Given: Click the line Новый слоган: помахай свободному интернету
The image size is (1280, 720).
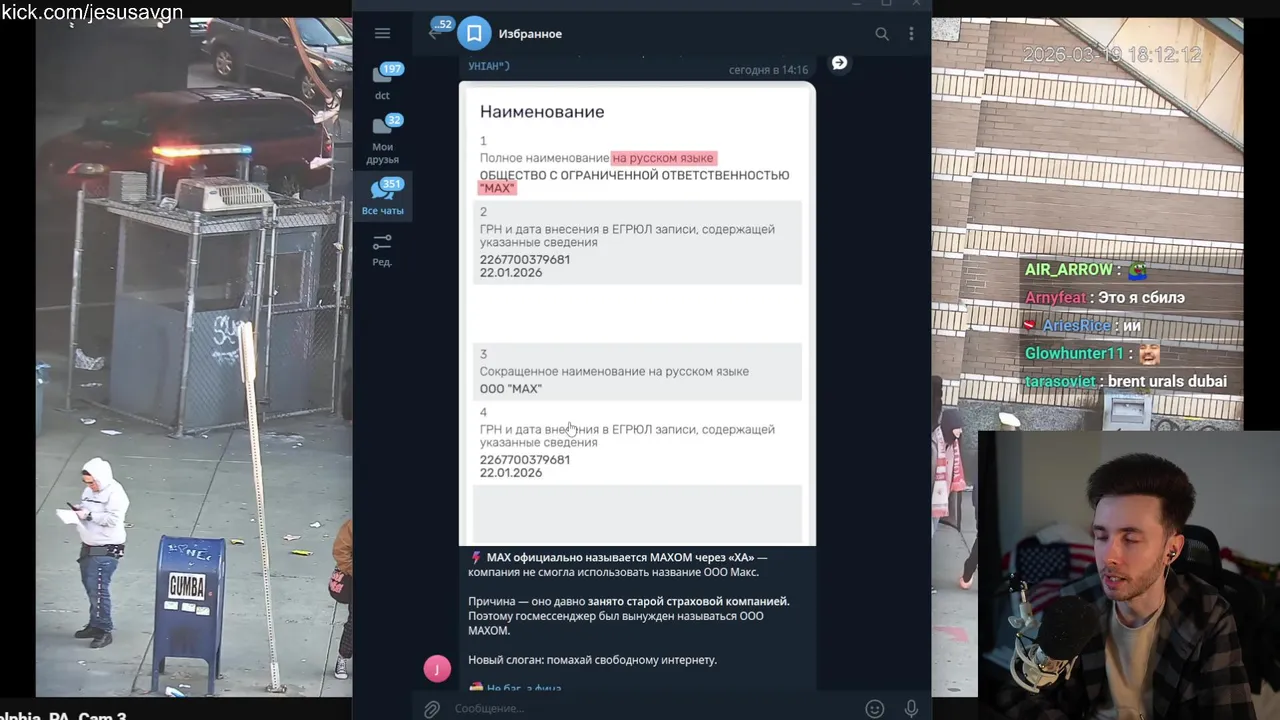Looking at the screenshot, I should [x=592, y=660].
